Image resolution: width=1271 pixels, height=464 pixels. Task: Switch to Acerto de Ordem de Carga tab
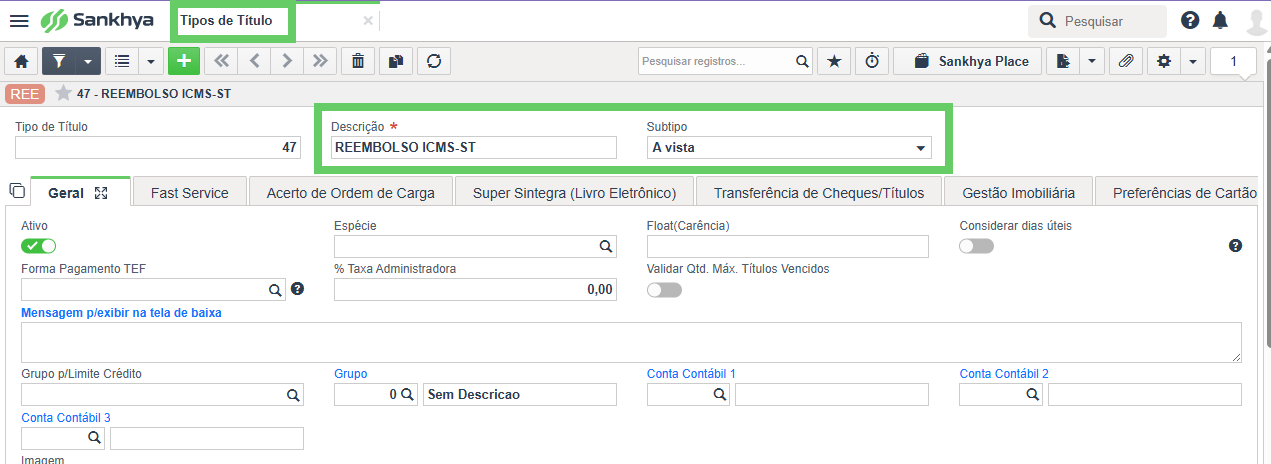pos(350,193)
